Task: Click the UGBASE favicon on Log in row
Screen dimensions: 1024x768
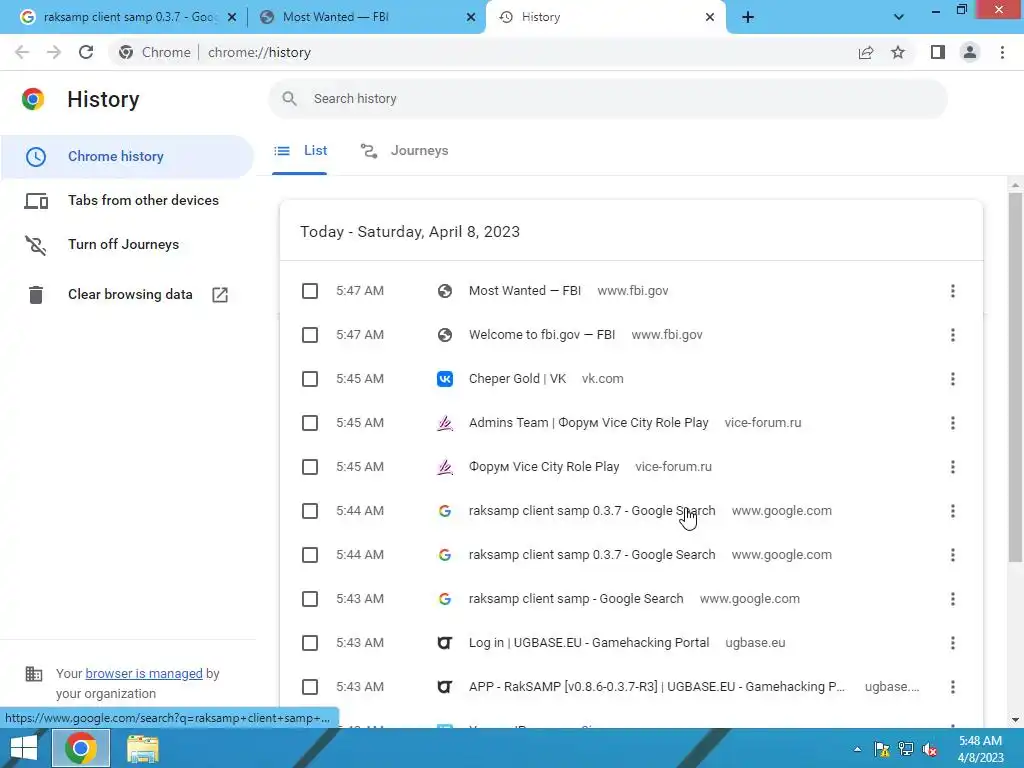Action: [x=445, y=643]
